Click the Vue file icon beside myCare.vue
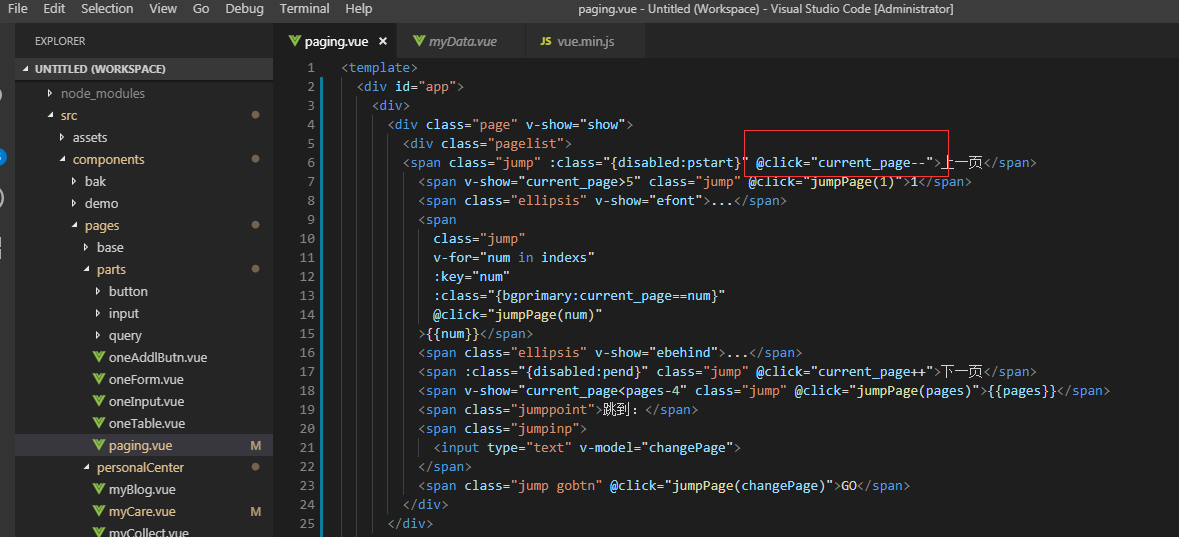The width and height of the screenshot is (1179, 537). (98, 511)
